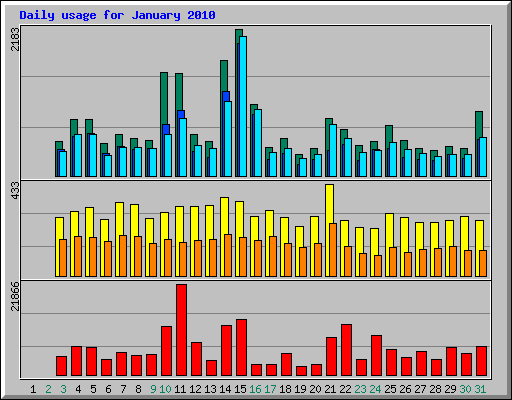Select the green day label 9
Screen dimensions: 512x400
(x=153, y=389)
